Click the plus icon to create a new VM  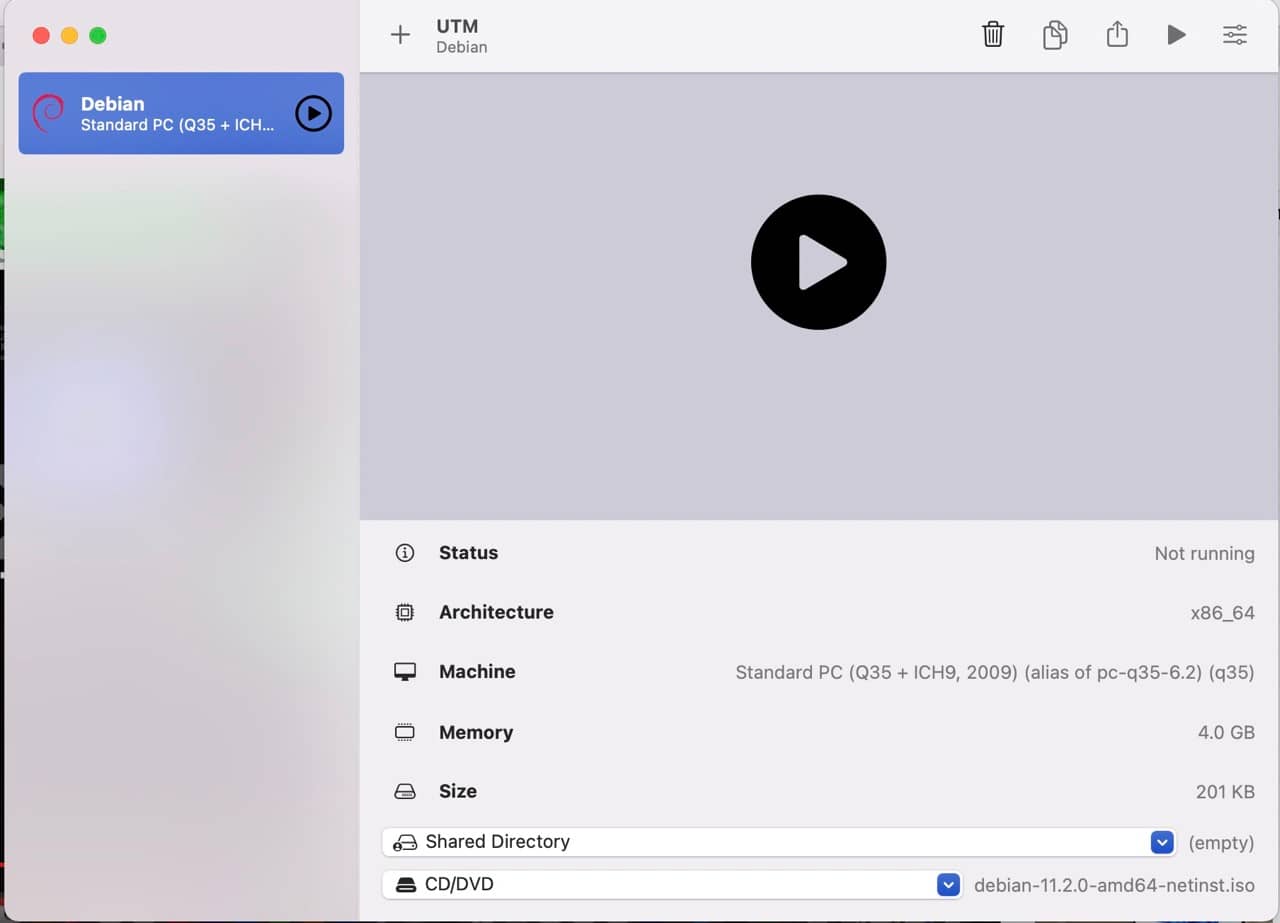coord(400,35)
